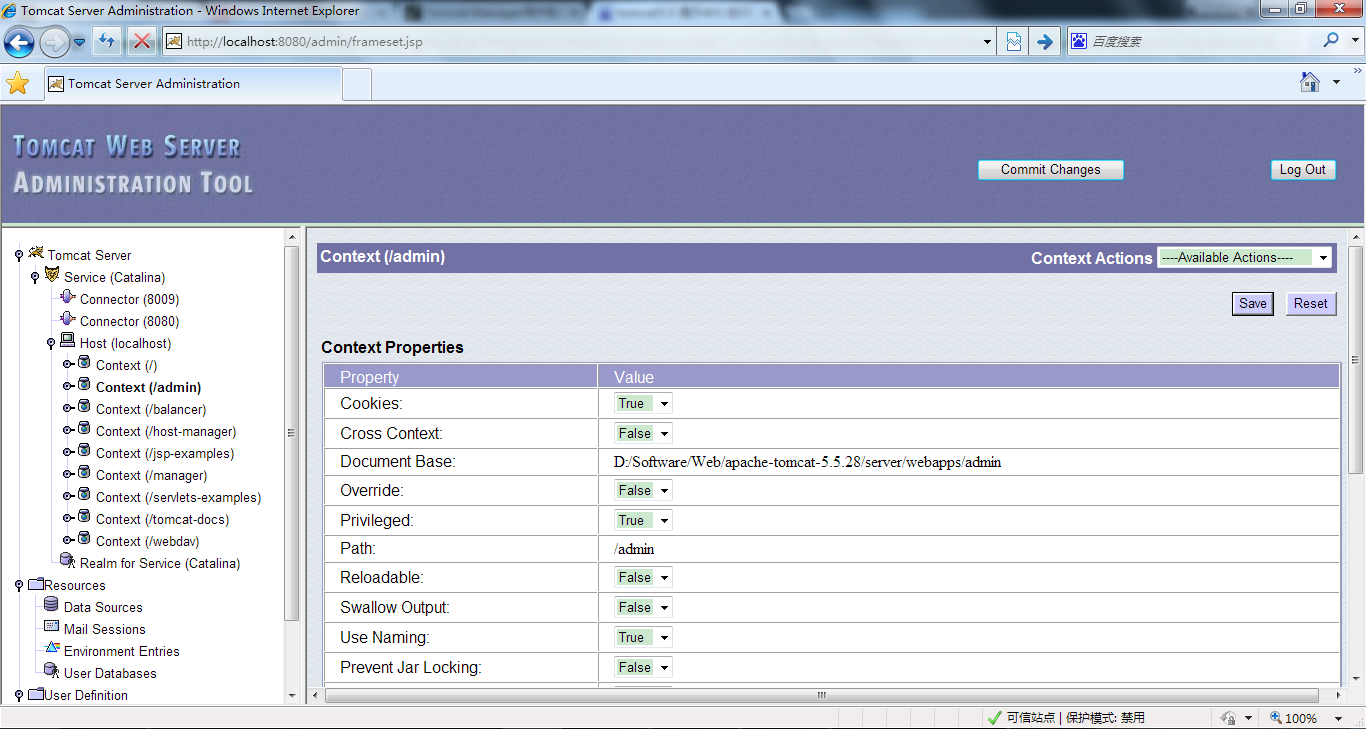Click the Realm for Service icon

coord(68,561)
